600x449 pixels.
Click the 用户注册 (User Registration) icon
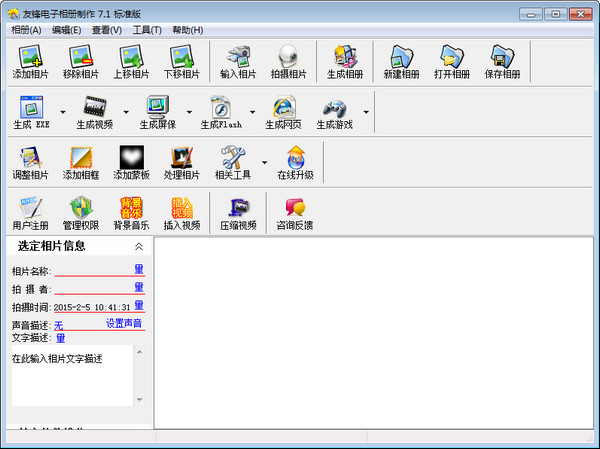coord(30,208)
